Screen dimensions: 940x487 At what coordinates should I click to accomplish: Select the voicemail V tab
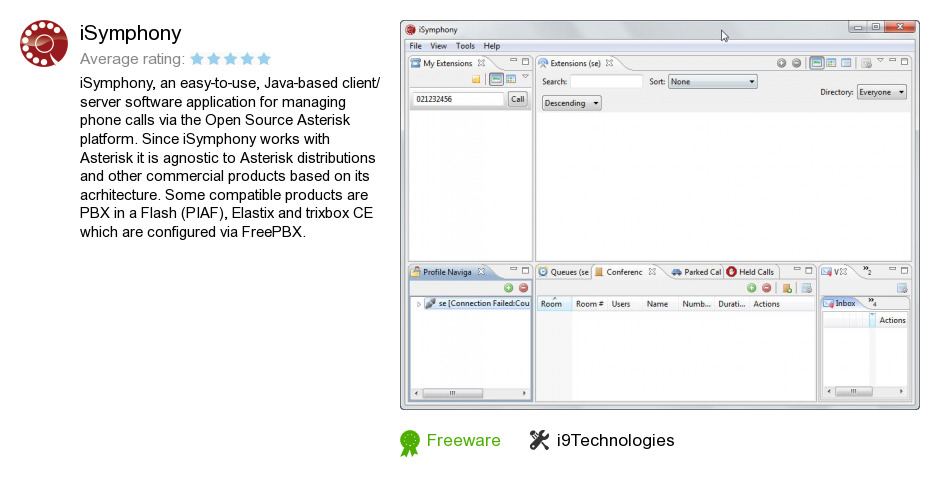click(x=833, y=272)
